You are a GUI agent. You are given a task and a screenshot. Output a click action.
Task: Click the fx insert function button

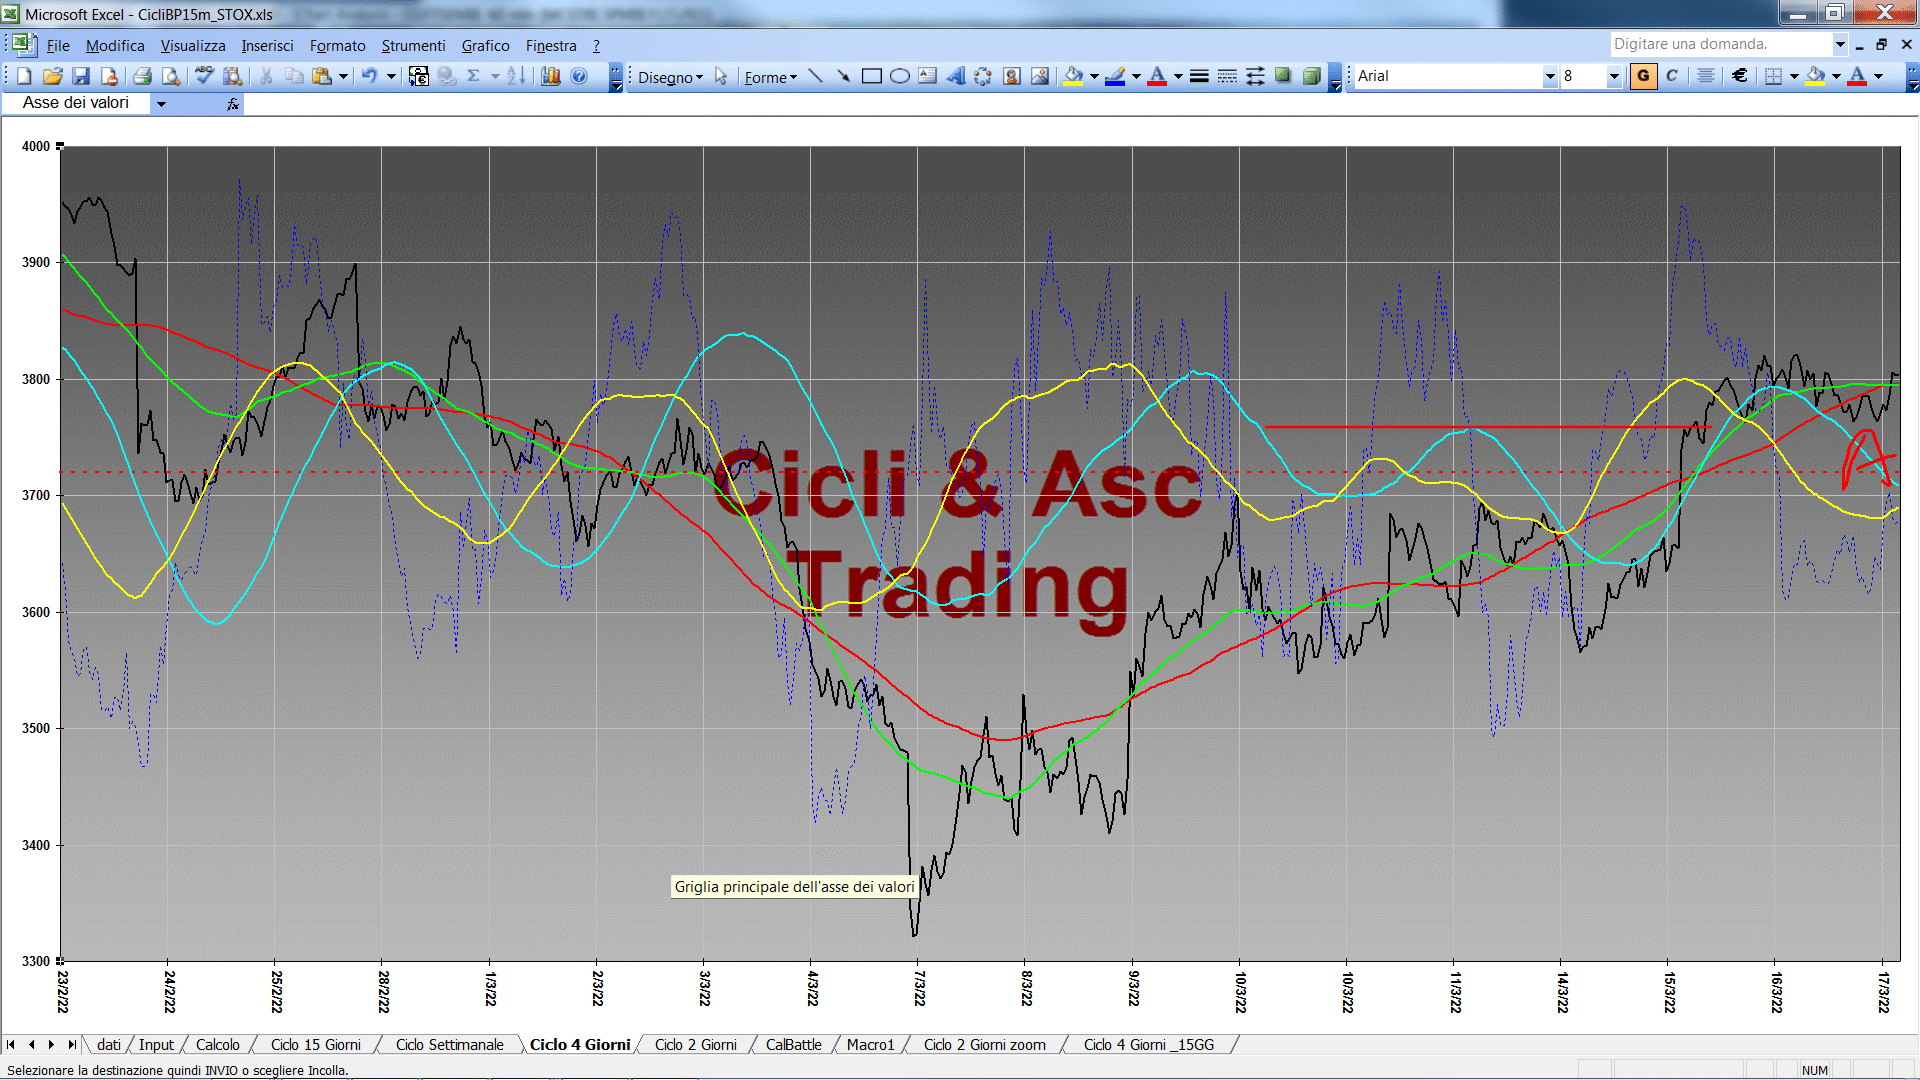233,104
